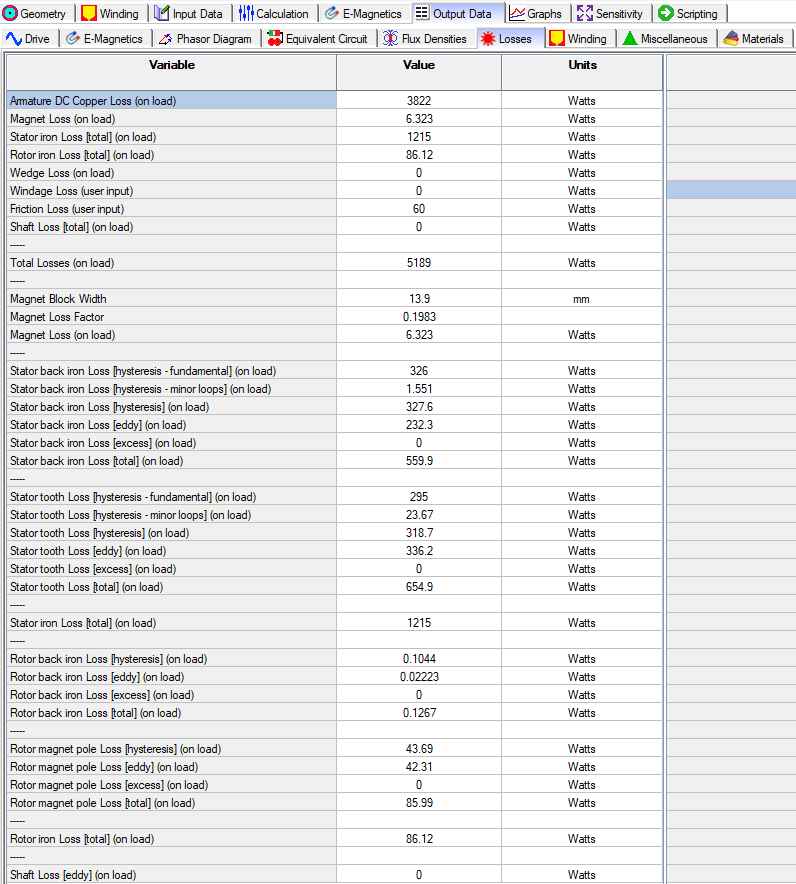This screenshot has height=884, width=796.
Task: Open the Materials sub-tab label
Action: coord(763,39)
